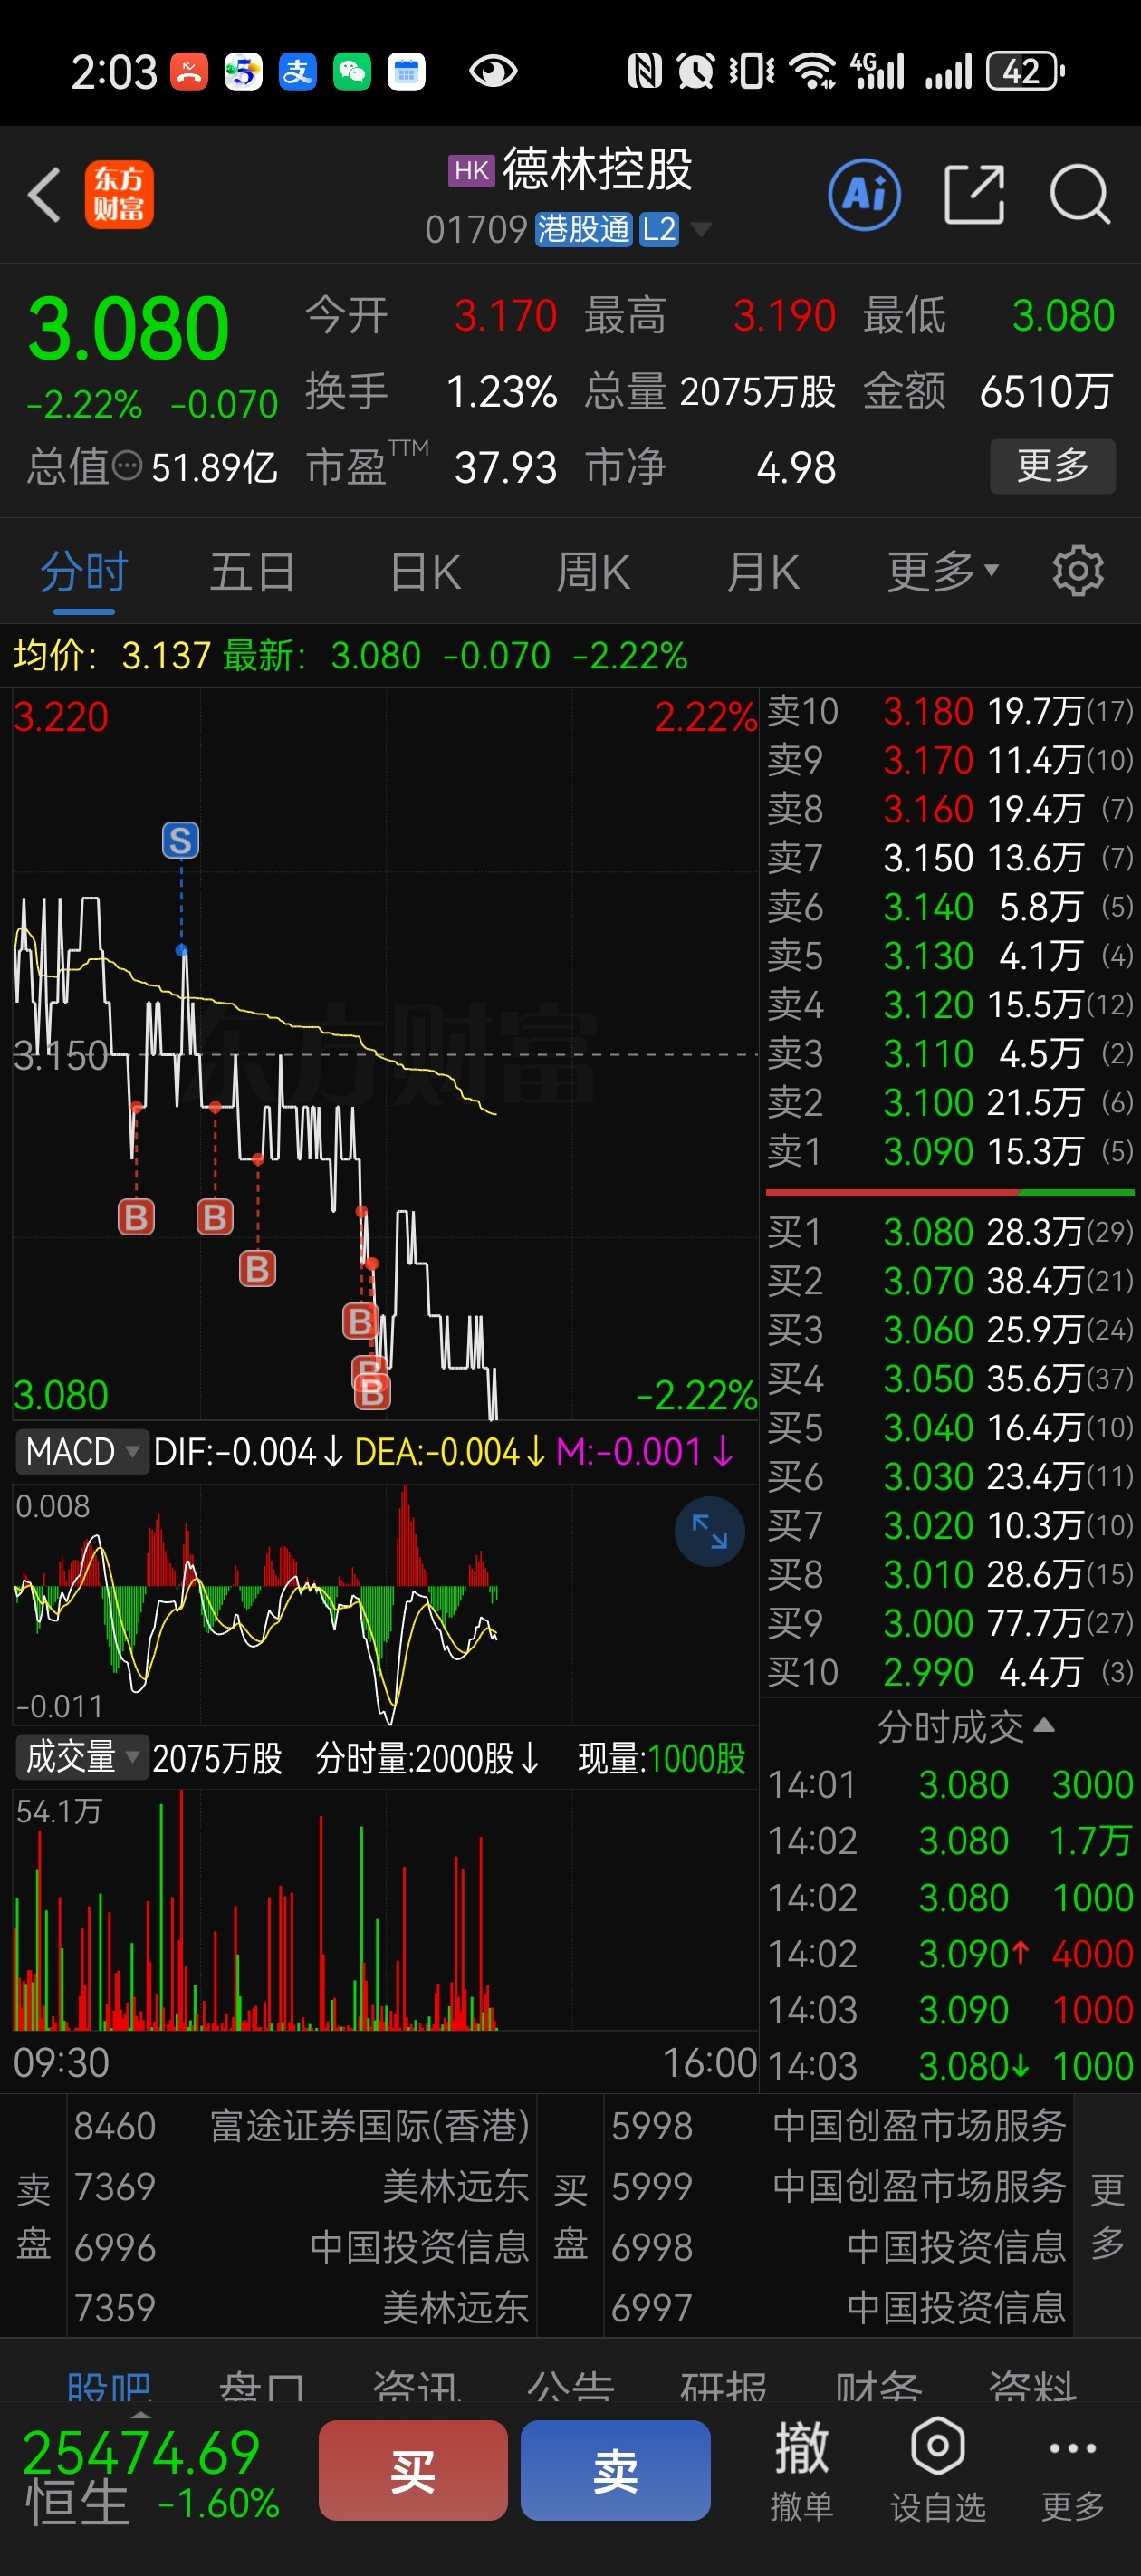
Task: Expand stock code dropdown arrow
Action: [x=702, y=229]
